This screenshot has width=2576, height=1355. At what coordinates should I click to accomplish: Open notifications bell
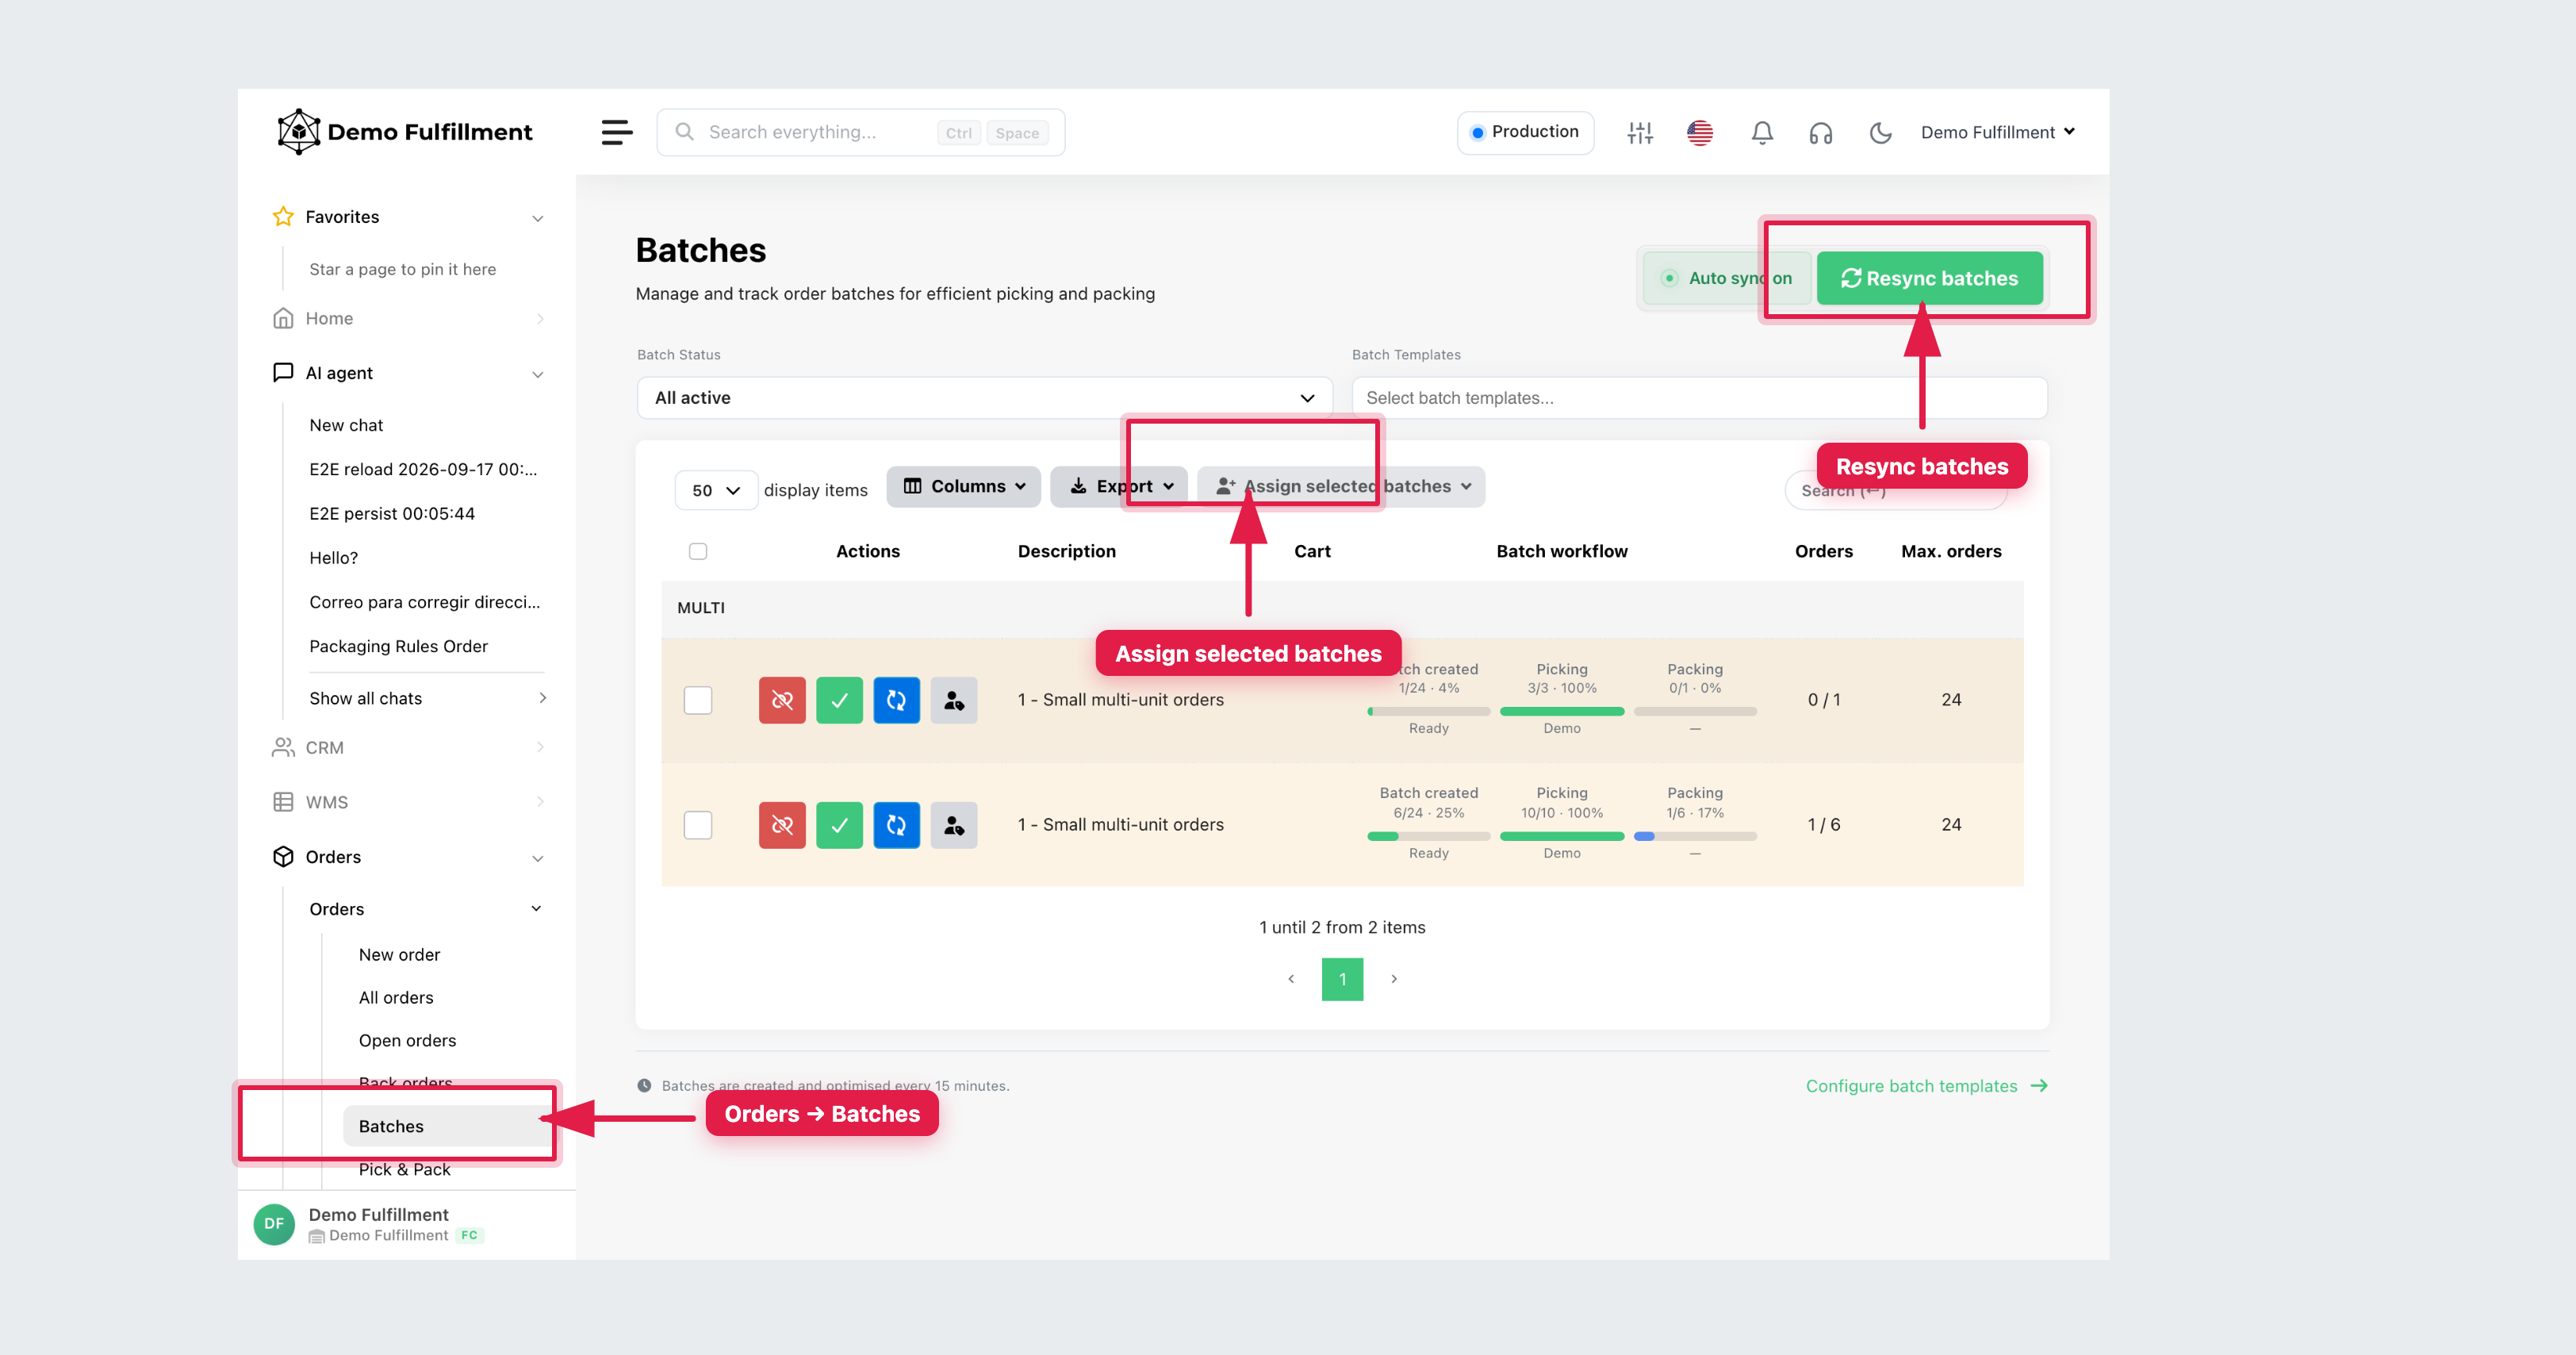tap(1762, 133)
